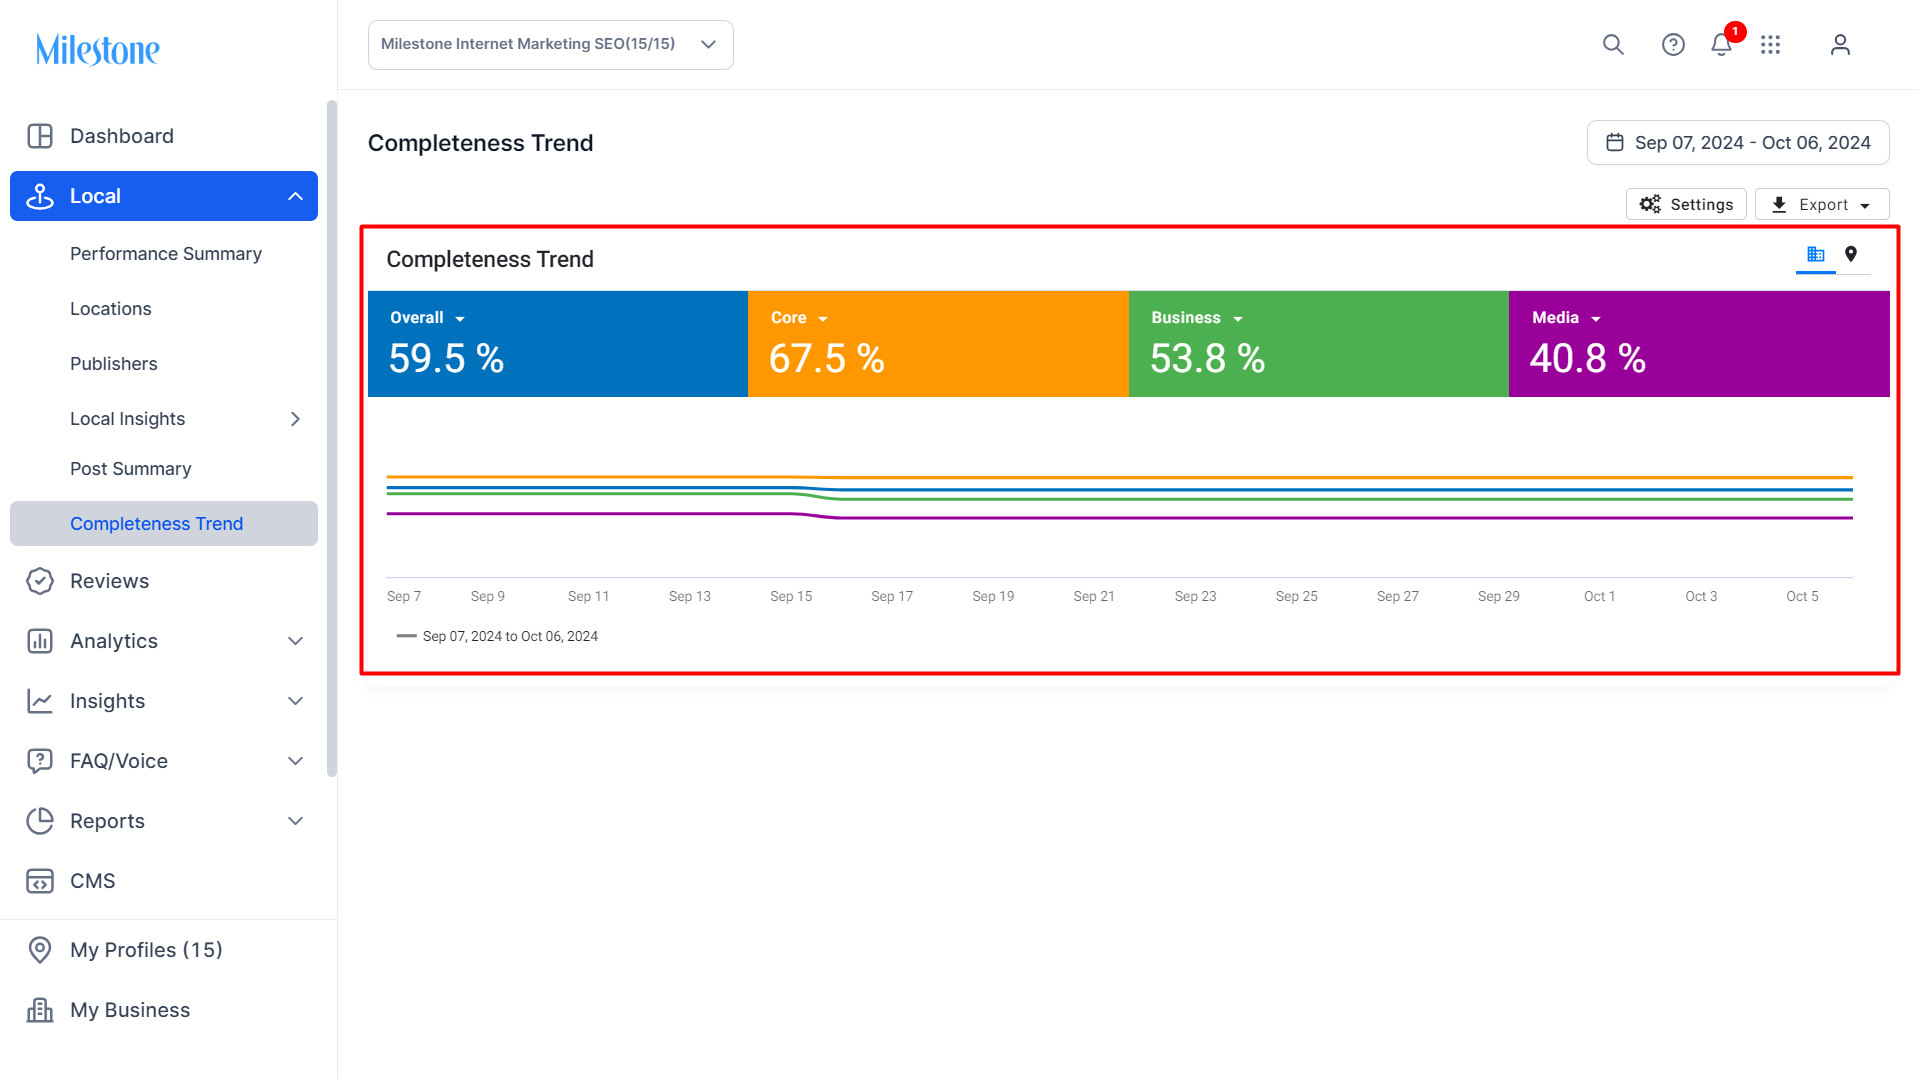Image resolution: width=1919 pixels, height=1079 pixels.
Task: Click the sidebar scrollbar
Action: coord(332,438)
